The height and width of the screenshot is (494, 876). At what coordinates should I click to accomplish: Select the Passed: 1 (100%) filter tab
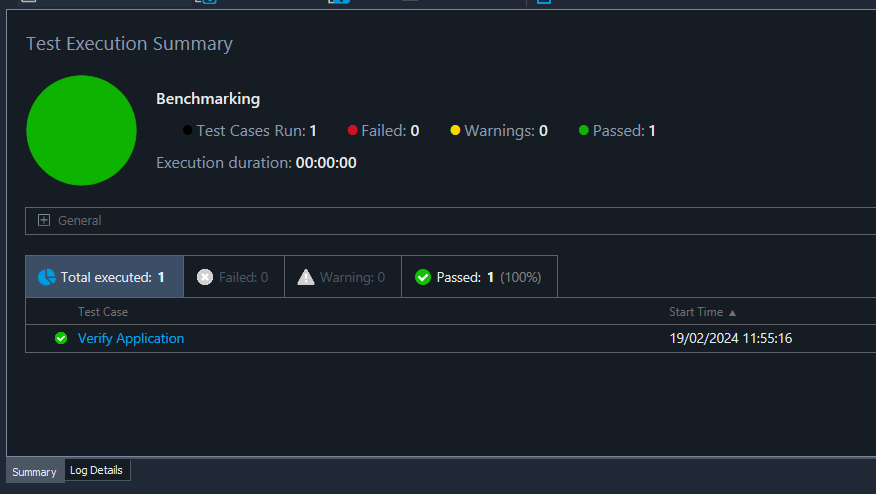[479, 277]
